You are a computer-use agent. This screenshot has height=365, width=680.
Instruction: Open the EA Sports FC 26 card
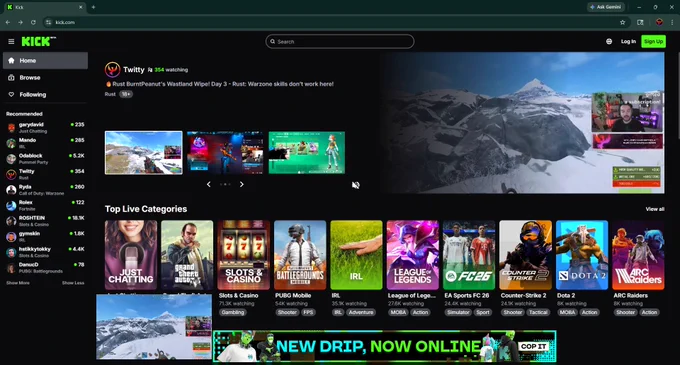coord(469,255)
